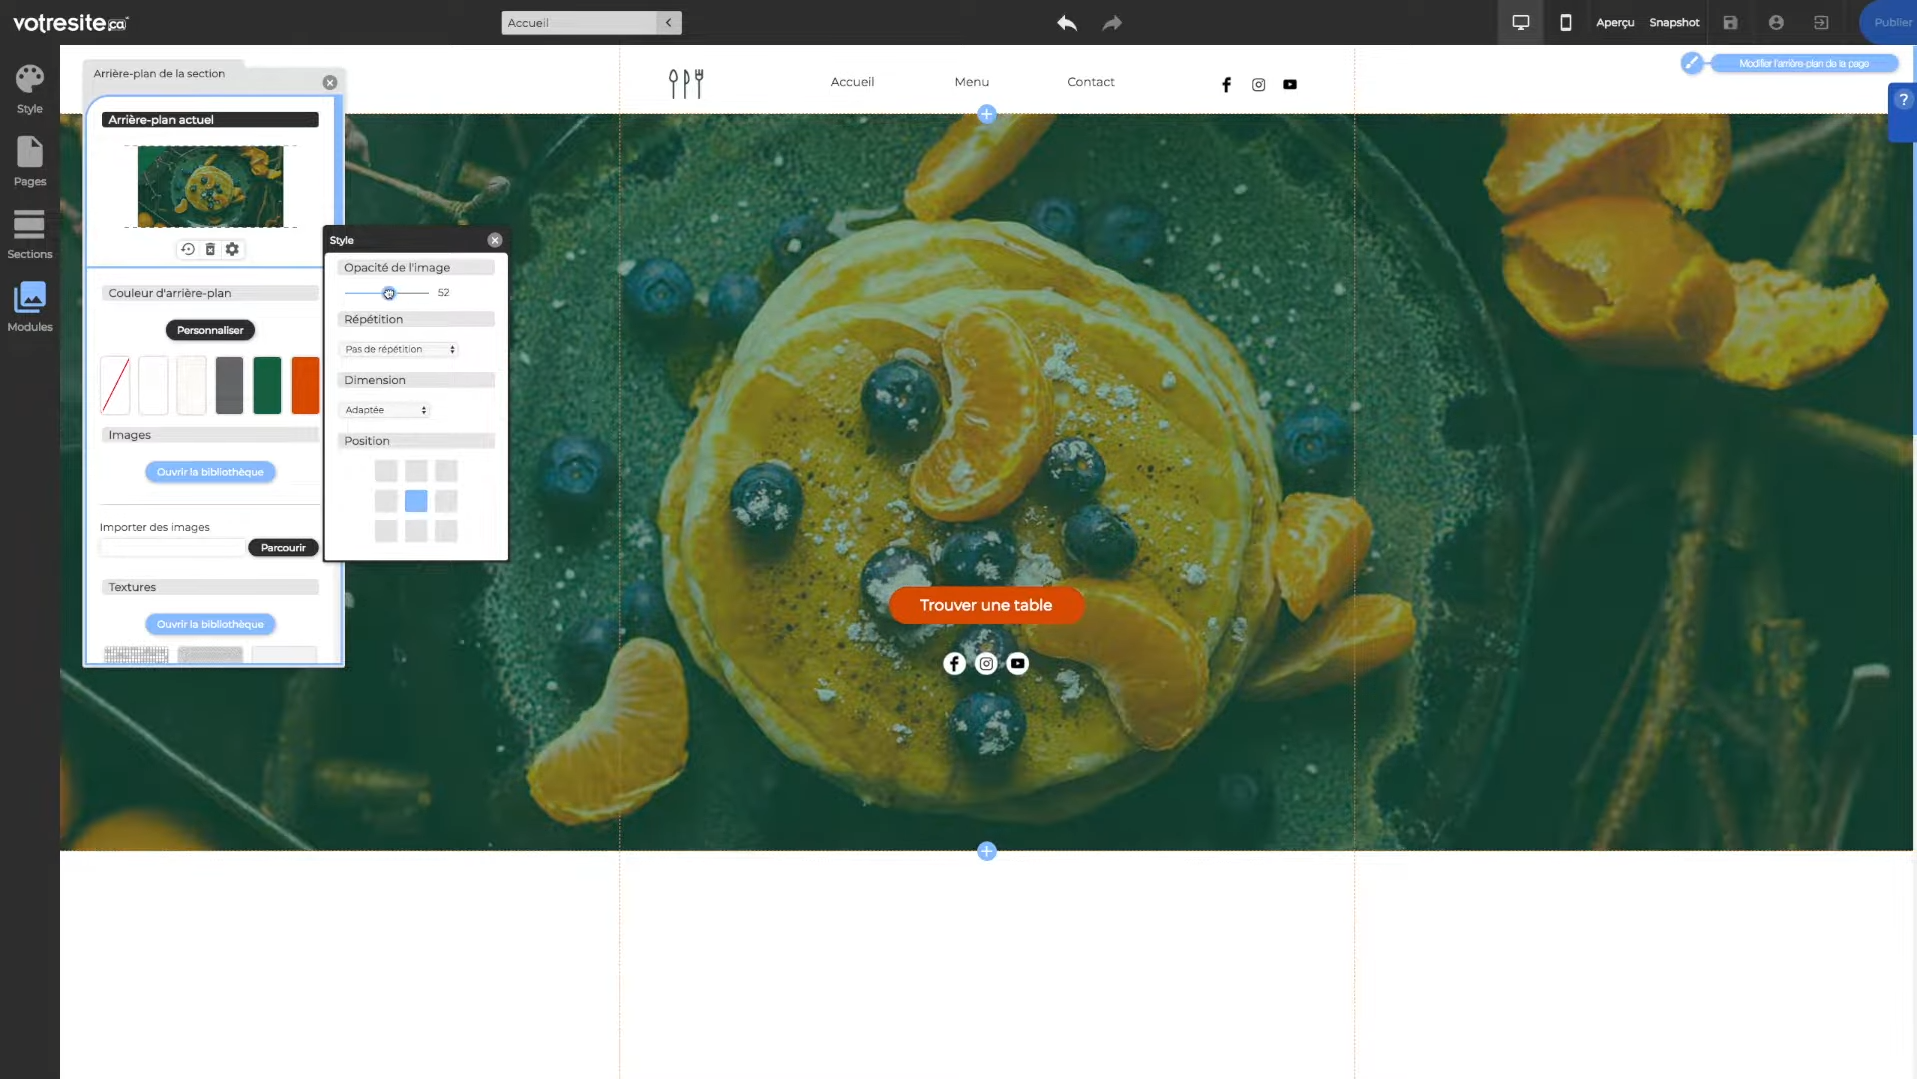Click the Parcourir button
1917x1079 pixels.
pos(283,548)
